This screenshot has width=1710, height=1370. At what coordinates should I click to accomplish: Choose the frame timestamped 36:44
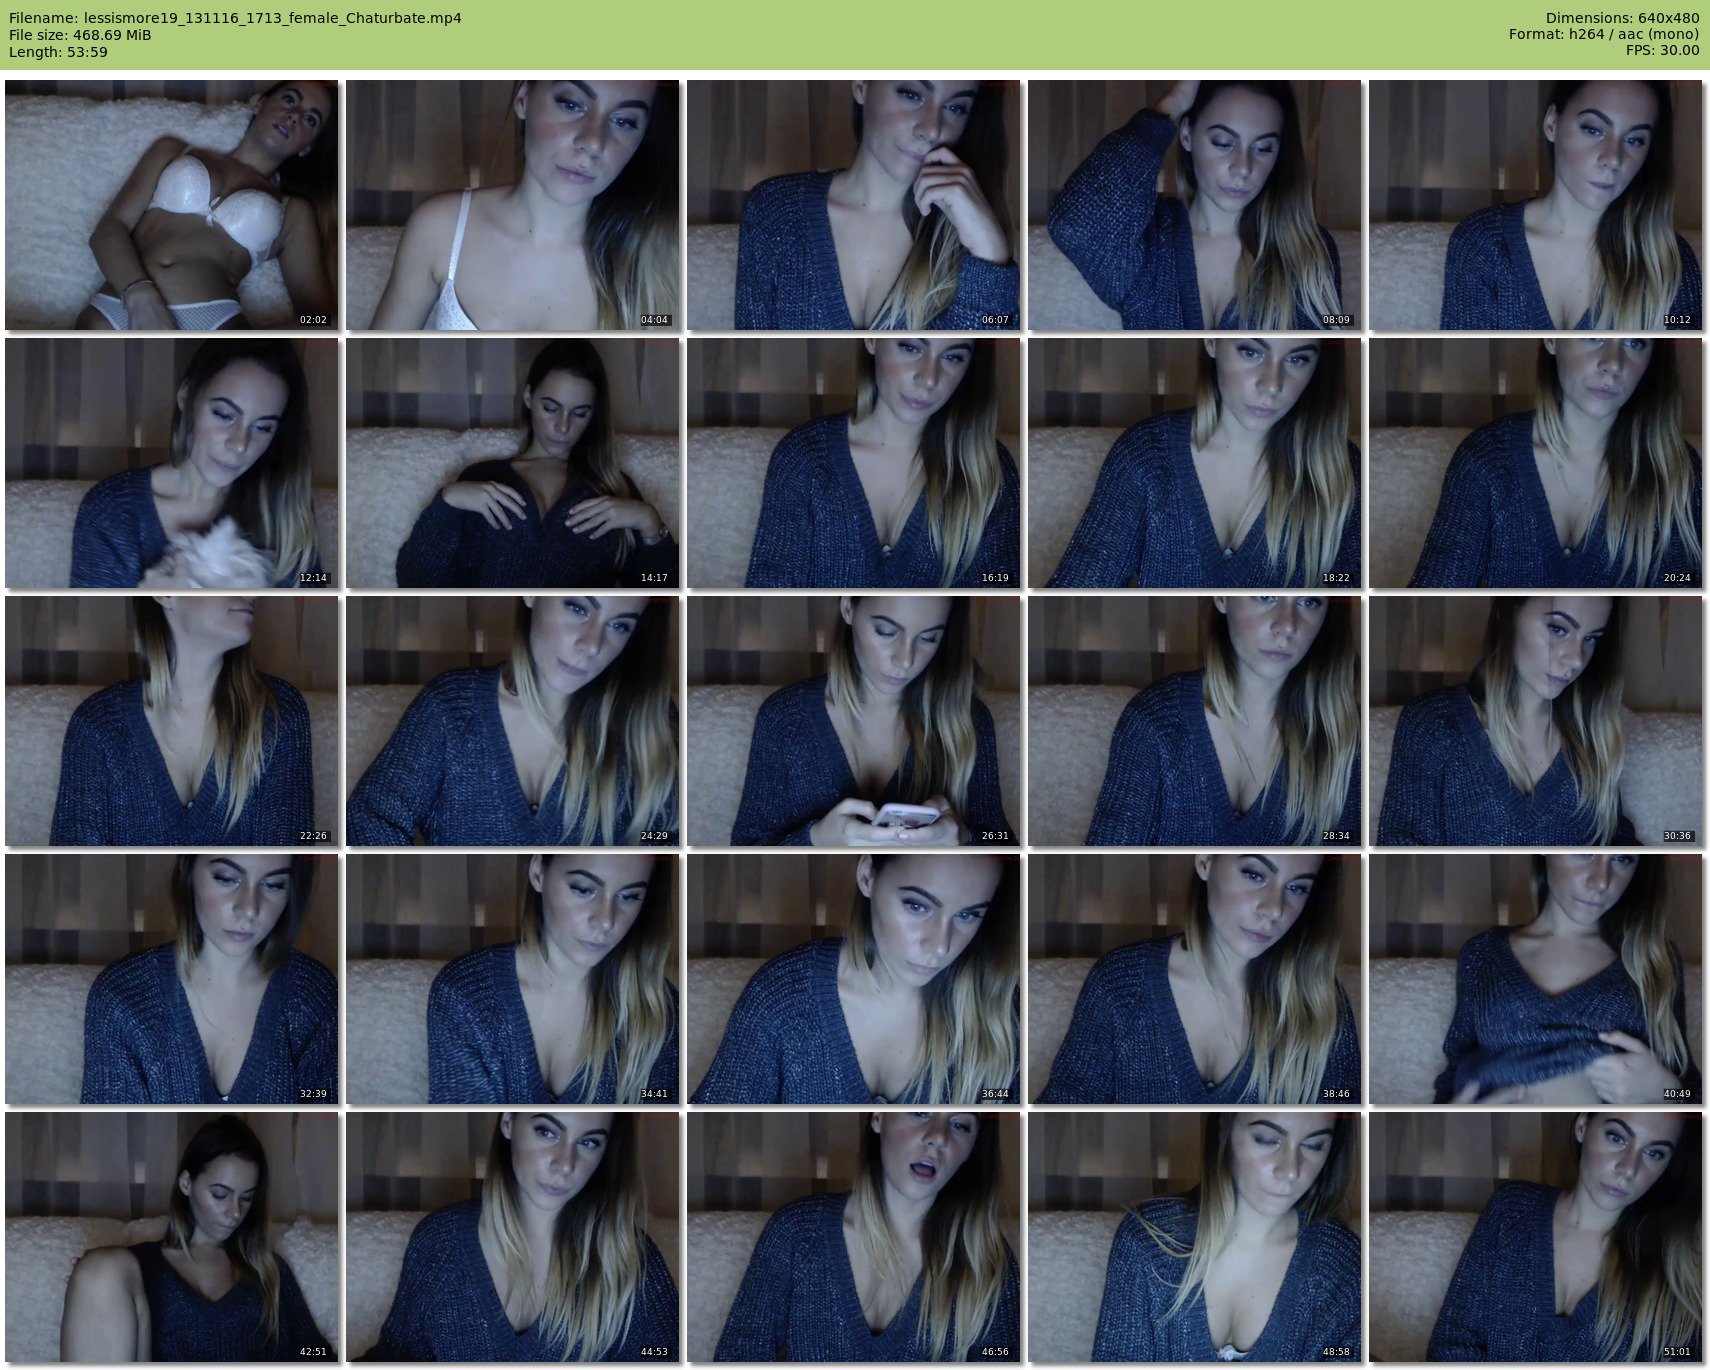853,979
